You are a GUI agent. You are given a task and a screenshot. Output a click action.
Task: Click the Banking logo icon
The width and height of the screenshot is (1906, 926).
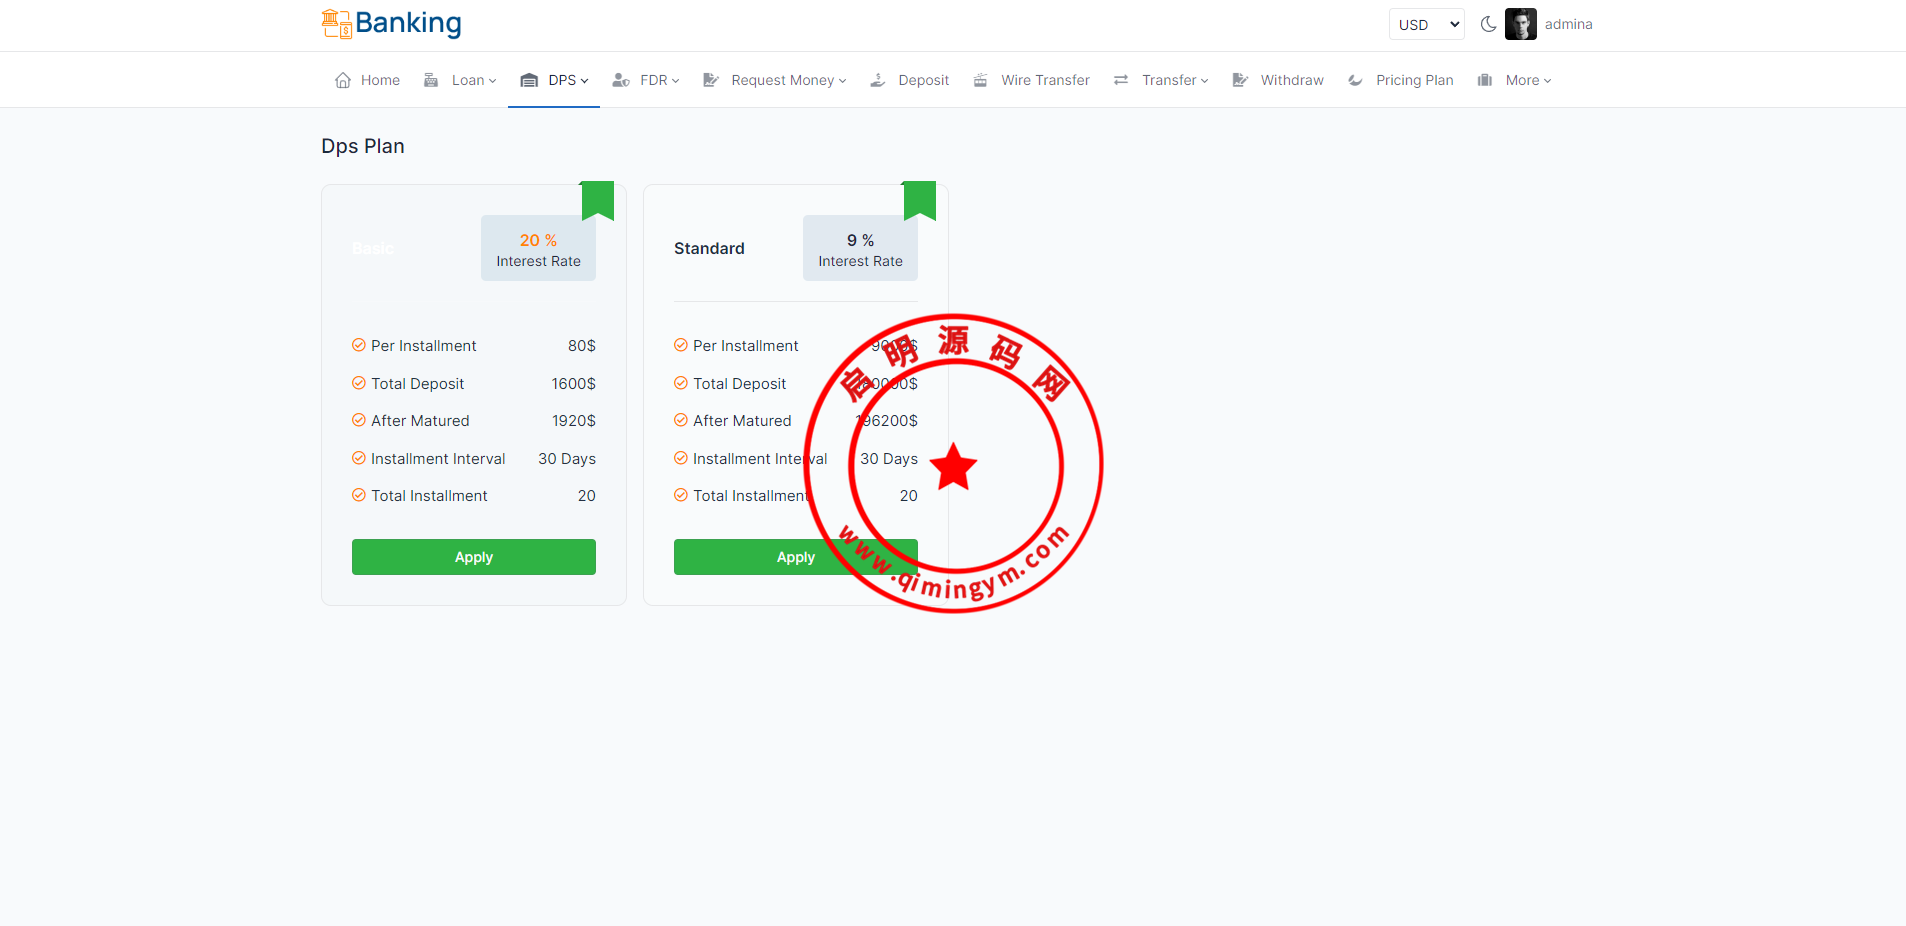(x=336, y=24)
